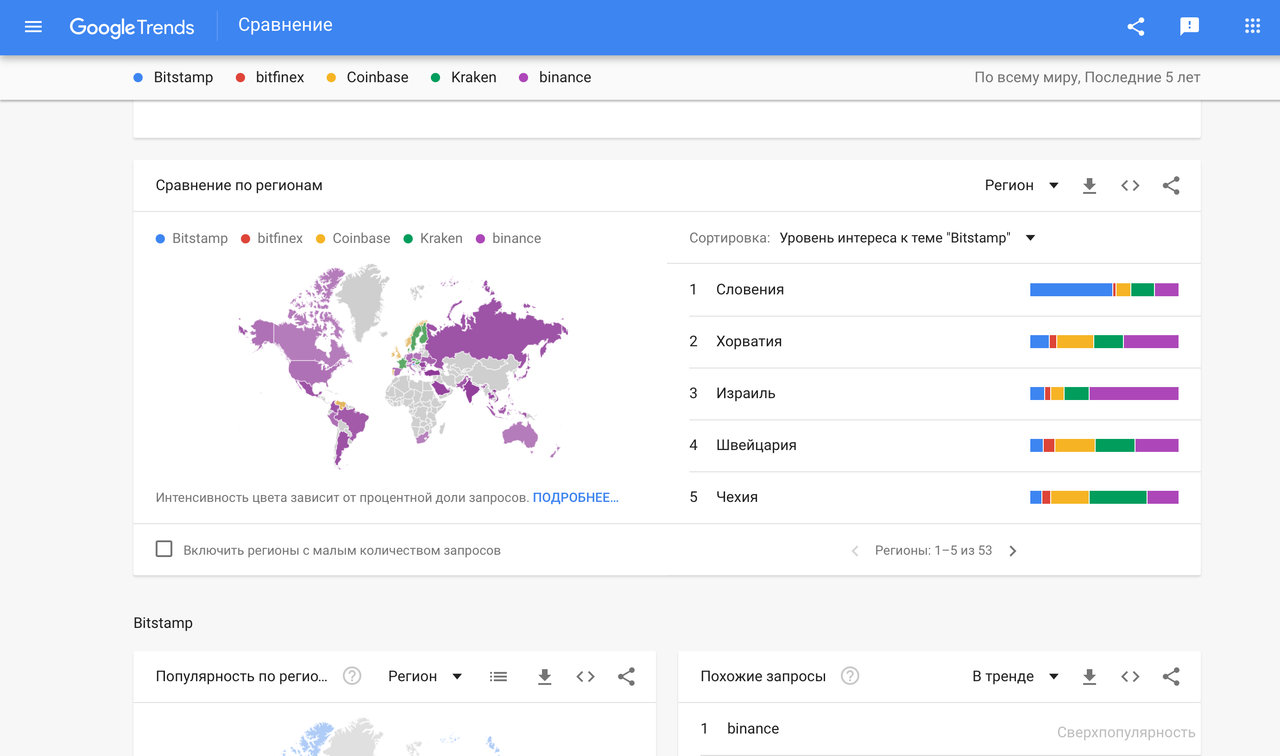Open the Регион dropdown in comparison card
1280x756 pixels.
click(1021, 186)
